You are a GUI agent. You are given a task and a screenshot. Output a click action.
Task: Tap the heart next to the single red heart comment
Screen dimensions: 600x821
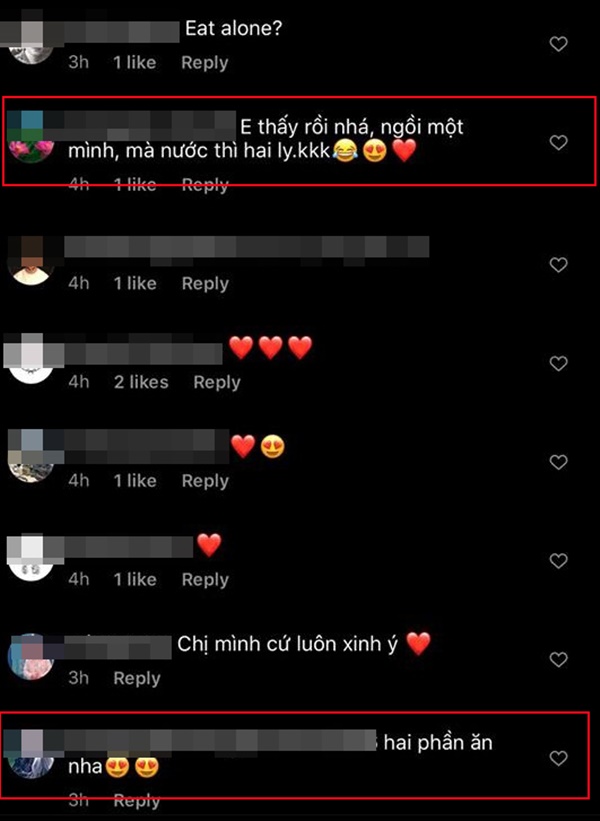coord(558,561)
